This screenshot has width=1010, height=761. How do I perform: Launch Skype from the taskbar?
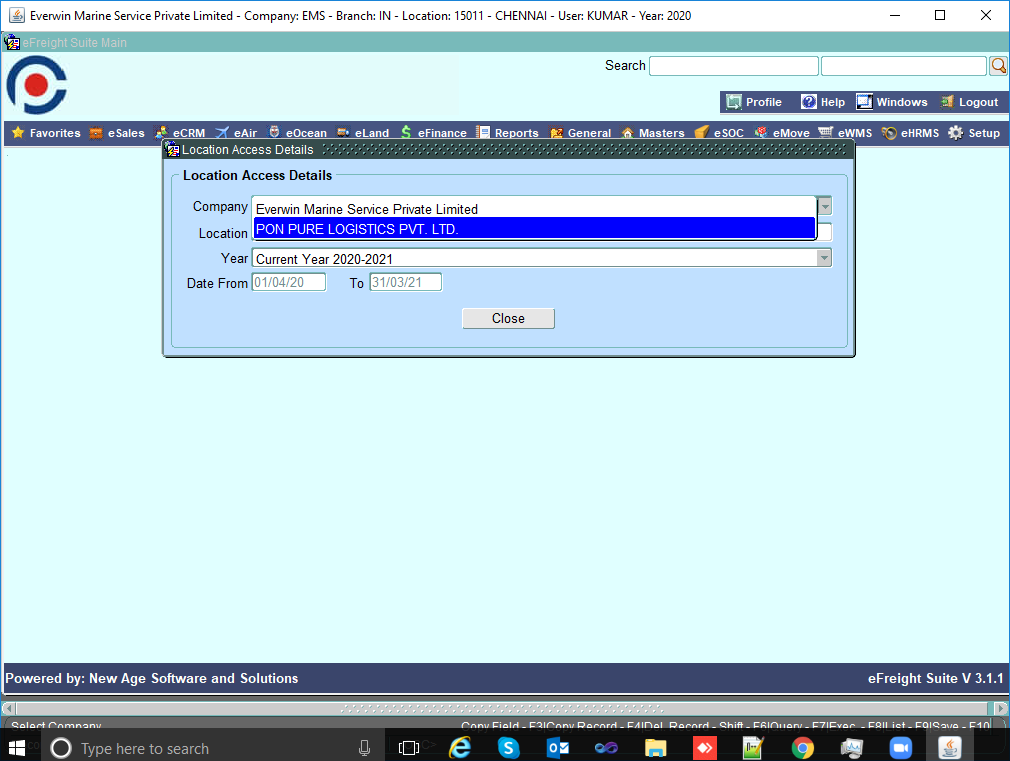tap(508, 747)
